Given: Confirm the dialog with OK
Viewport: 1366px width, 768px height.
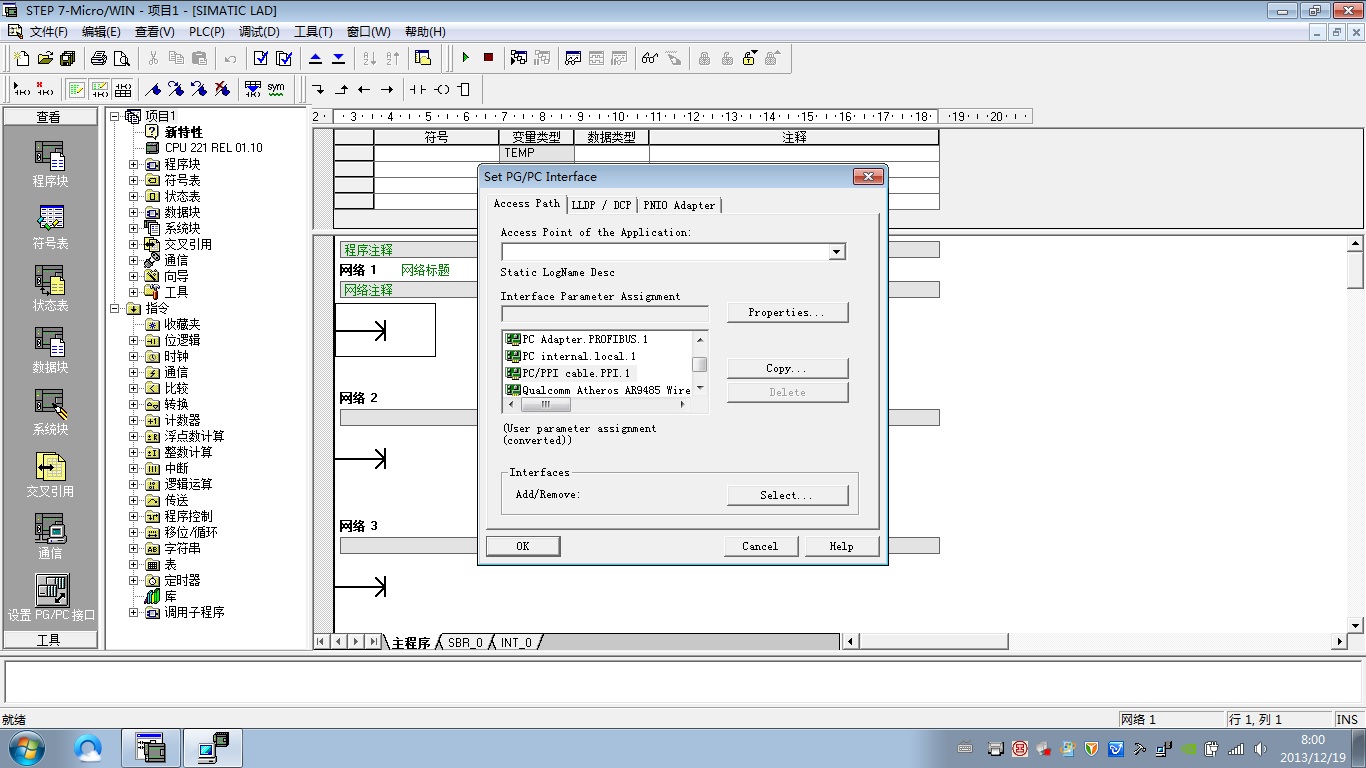Looking at the screenshot, I should [523, 546].
